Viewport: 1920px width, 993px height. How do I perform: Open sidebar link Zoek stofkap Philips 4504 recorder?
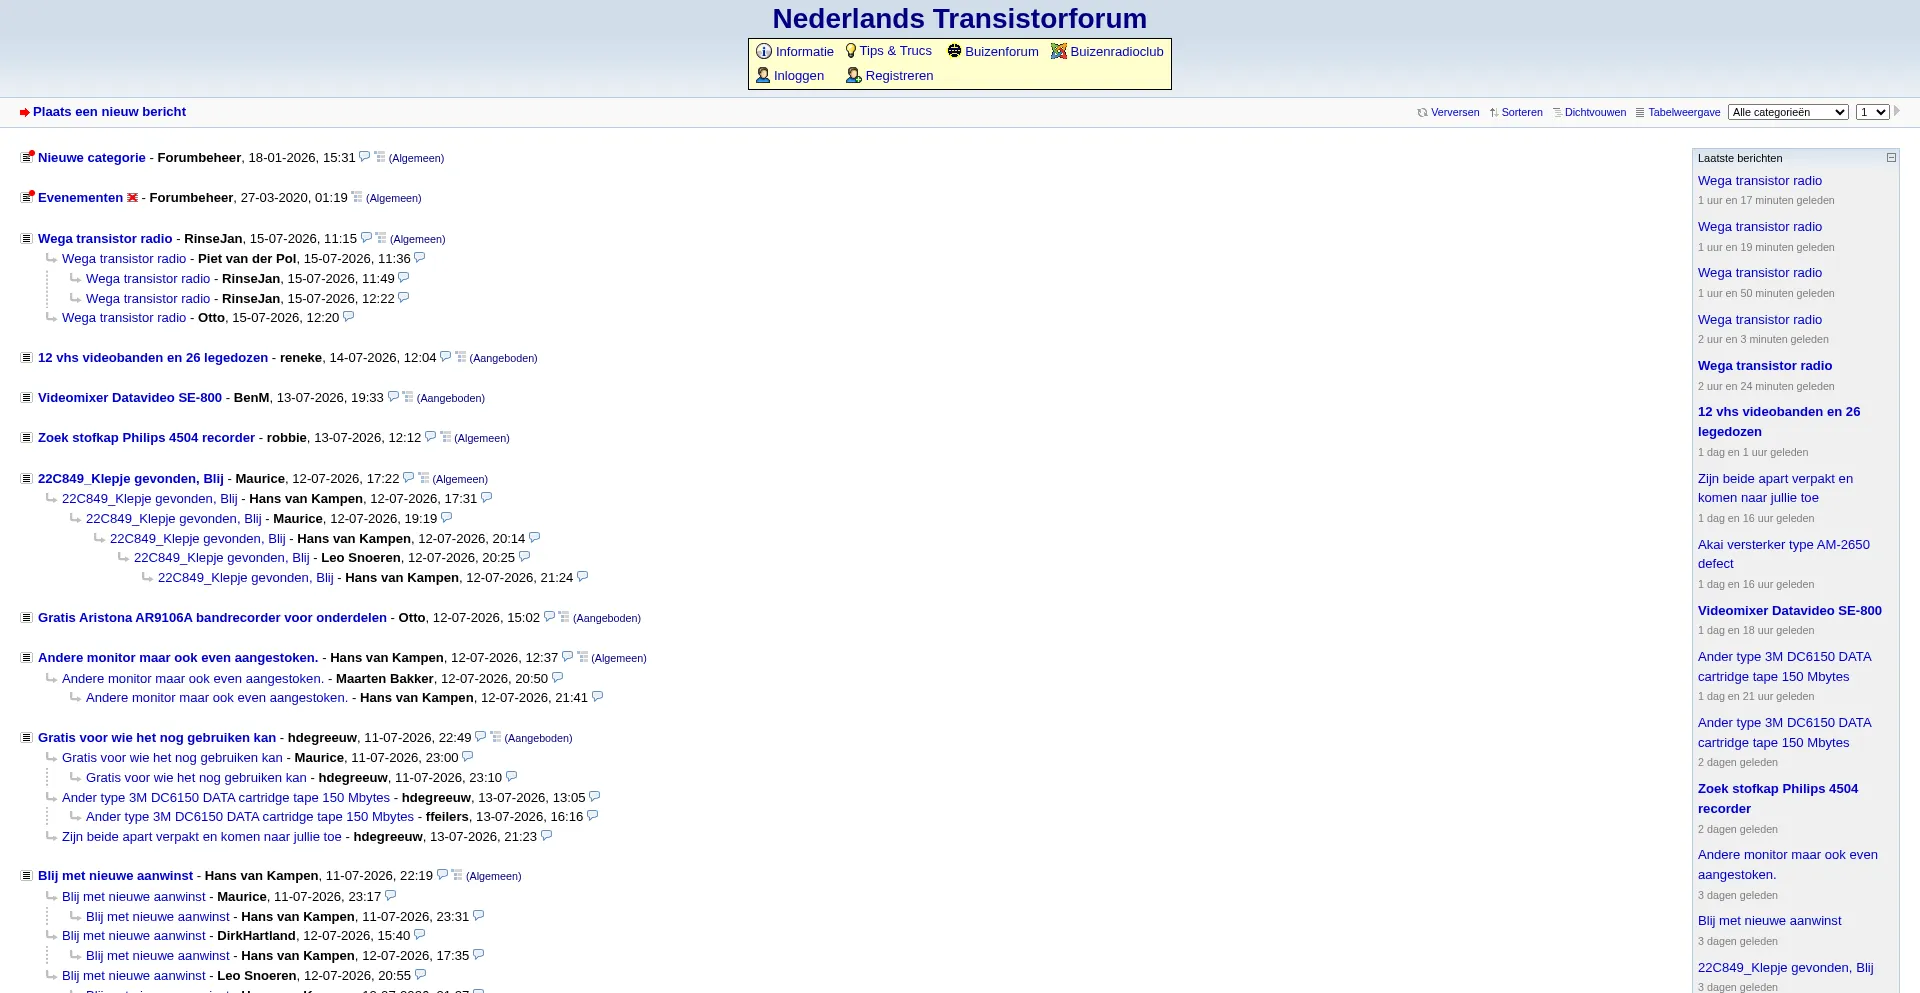(1778, 798)
